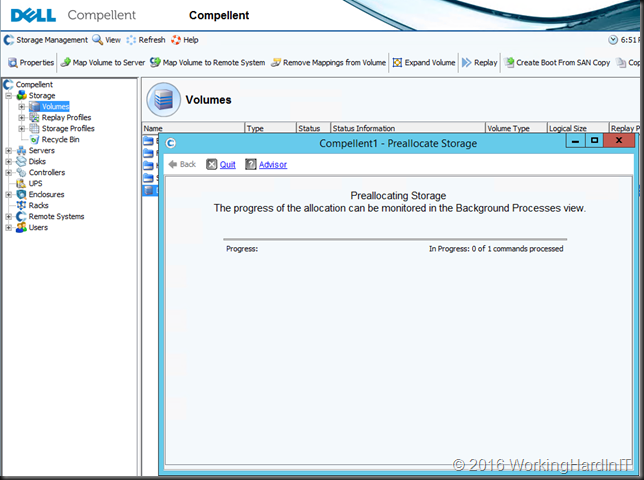
Task: Select Controllers in the tree
Action: pos(47,172)
